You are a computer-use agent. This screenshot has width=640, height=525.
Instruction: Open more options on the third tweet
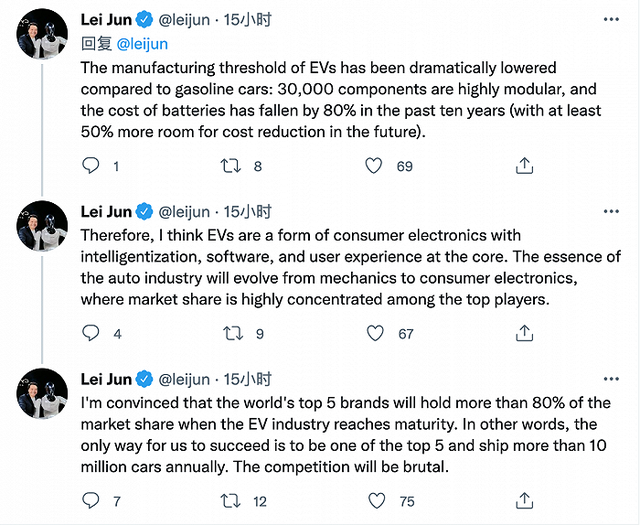click(x=609, y=378)
